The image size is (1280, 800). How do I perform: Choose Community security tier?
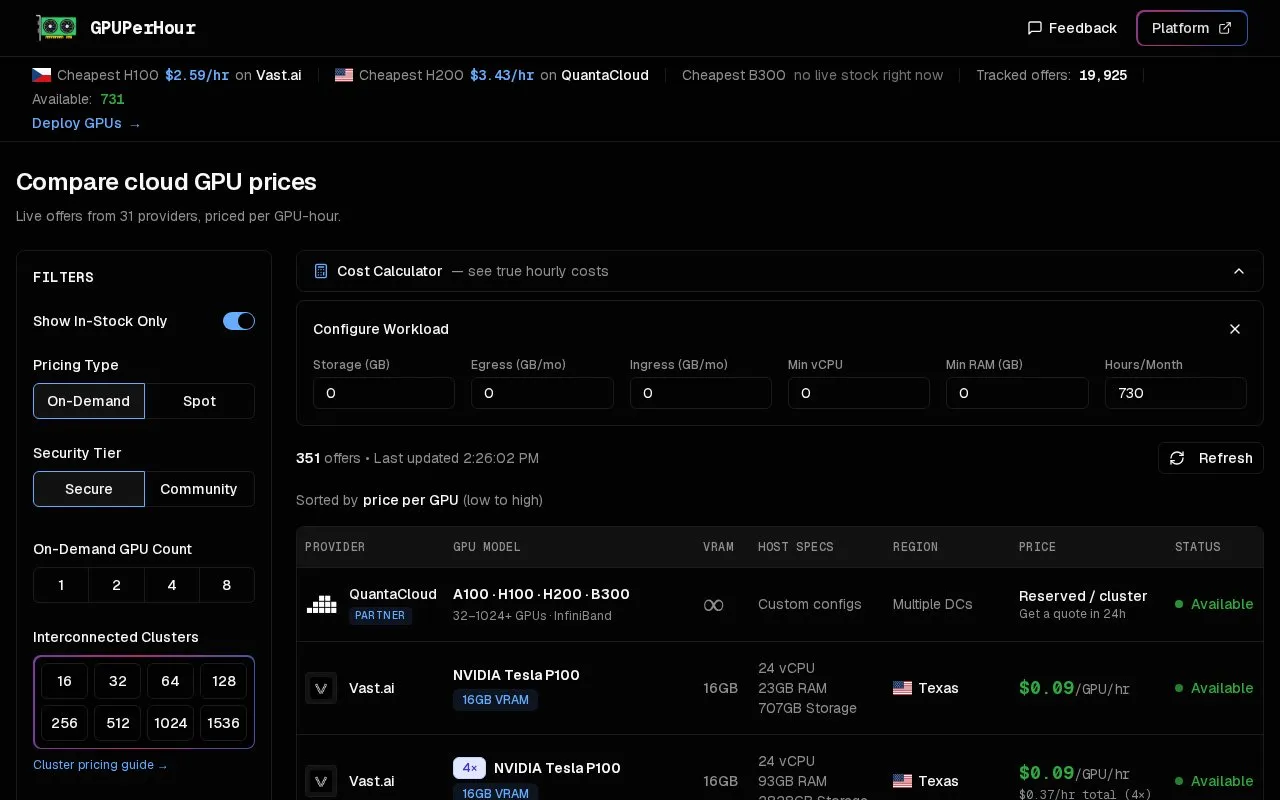tap(199, 489)
